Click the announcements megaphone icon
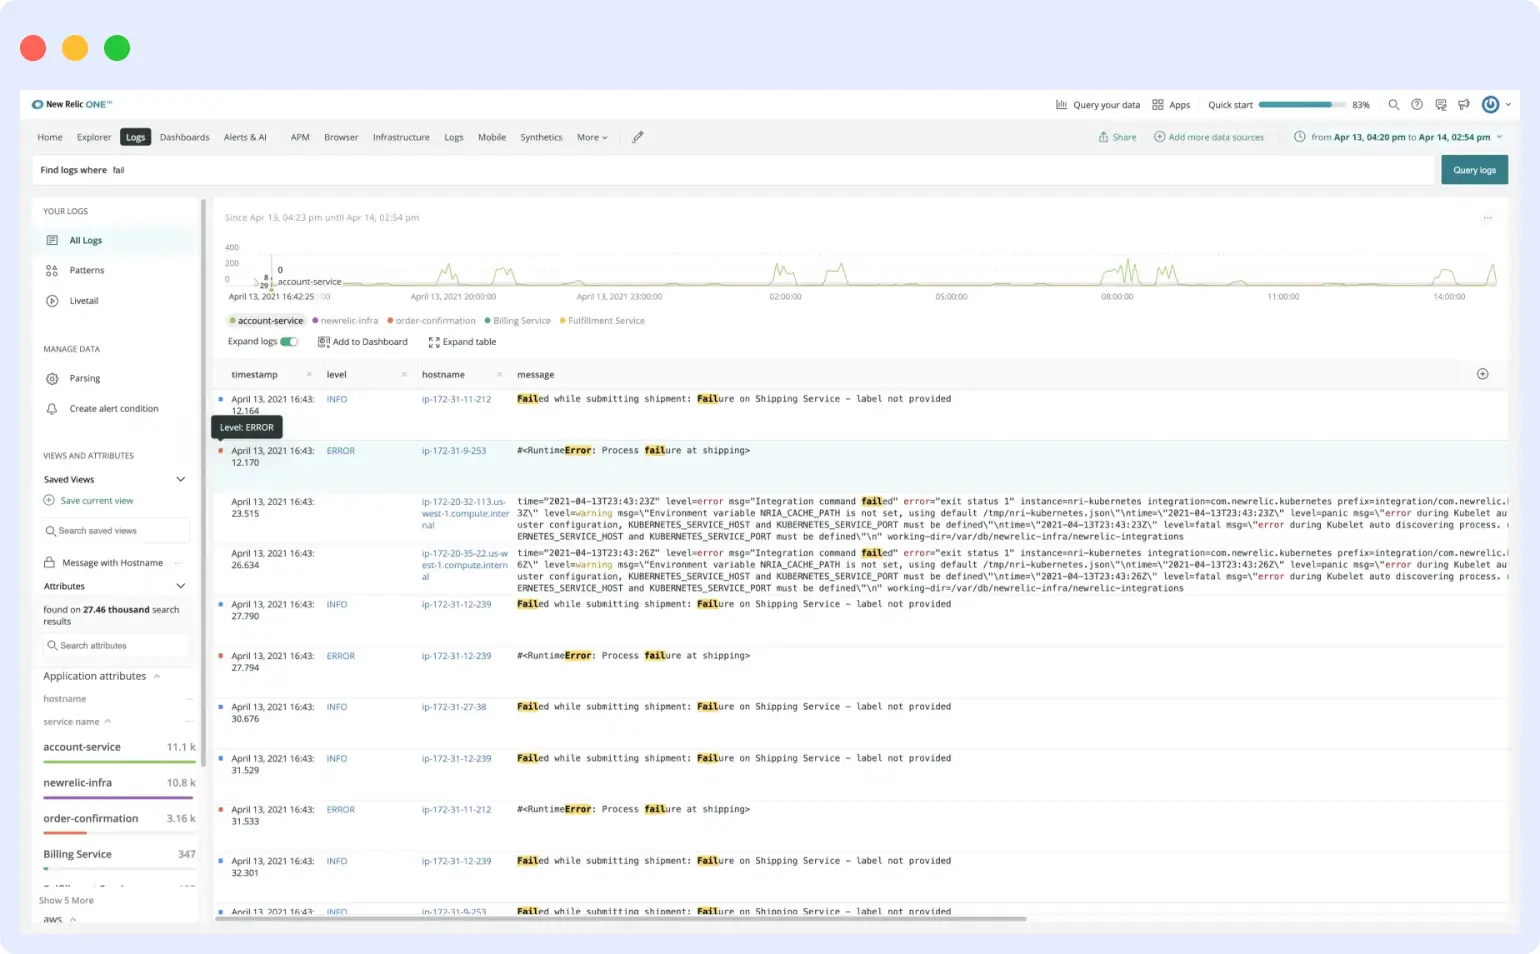Viewport: 1540px width, 954px height. (x=1464, y=105)
